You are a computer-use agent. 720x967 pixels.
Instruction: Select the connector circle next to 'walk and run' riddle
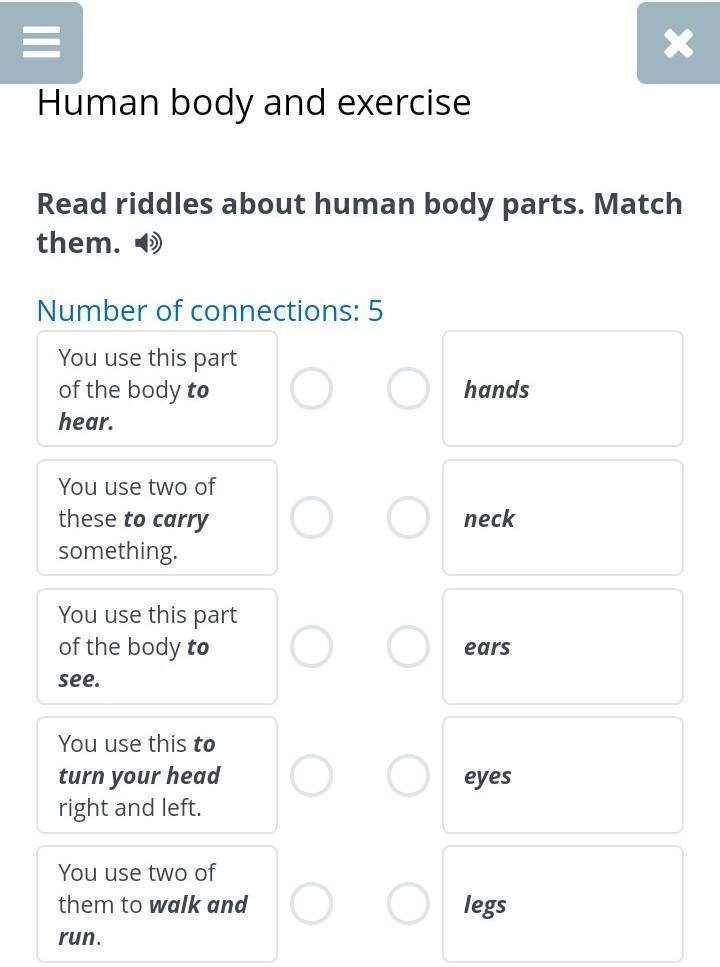pyautogui.click(x=311, y=904)
